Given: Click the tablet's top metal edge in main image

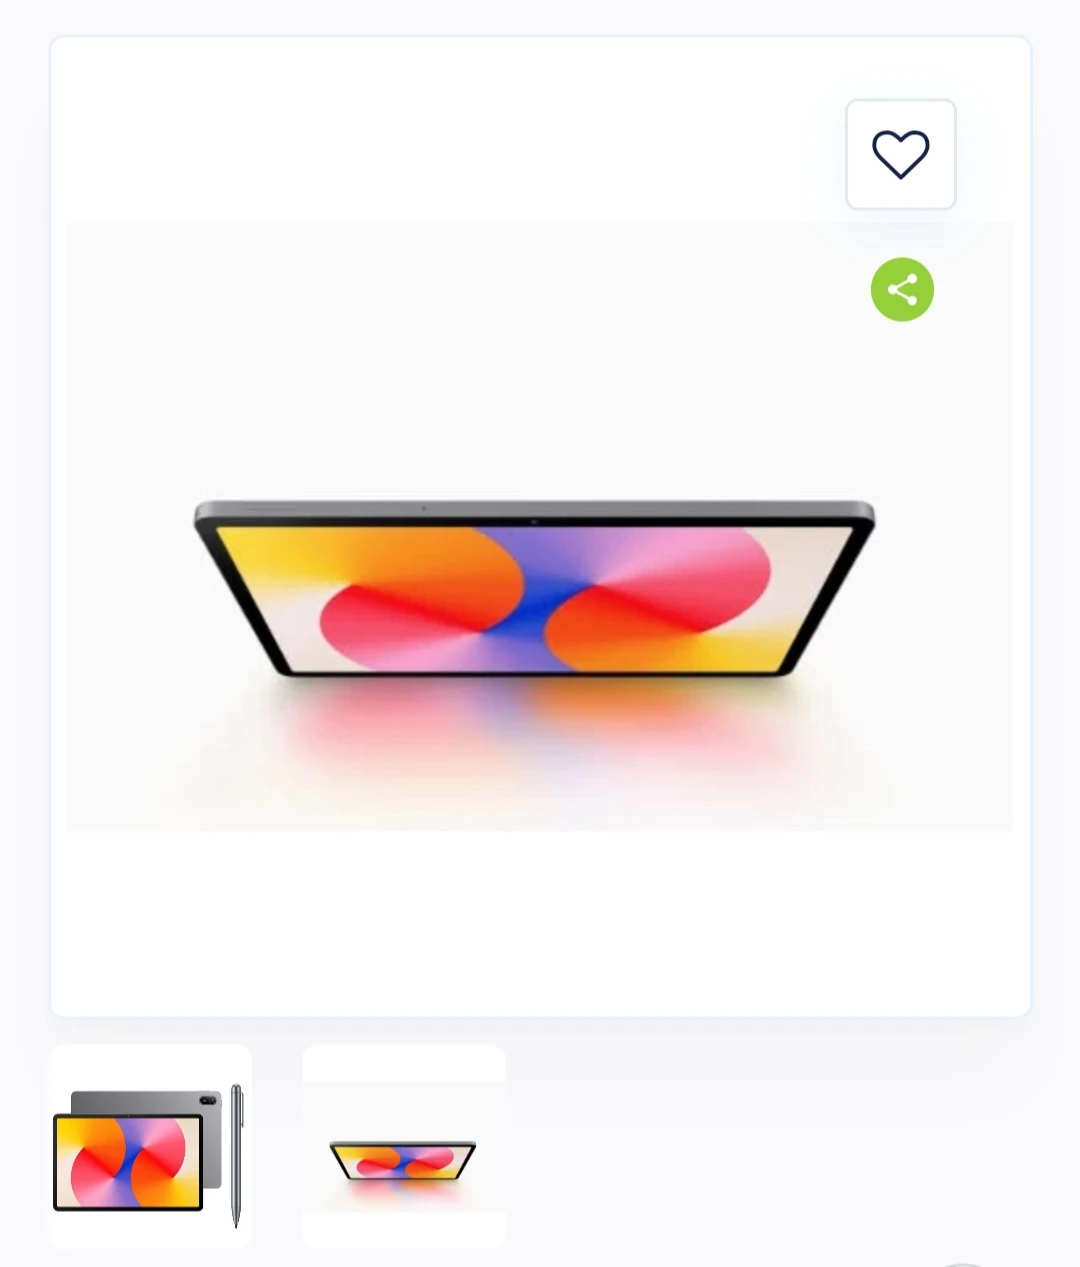Looking at the screenshot, I should (x=535, y=509).
